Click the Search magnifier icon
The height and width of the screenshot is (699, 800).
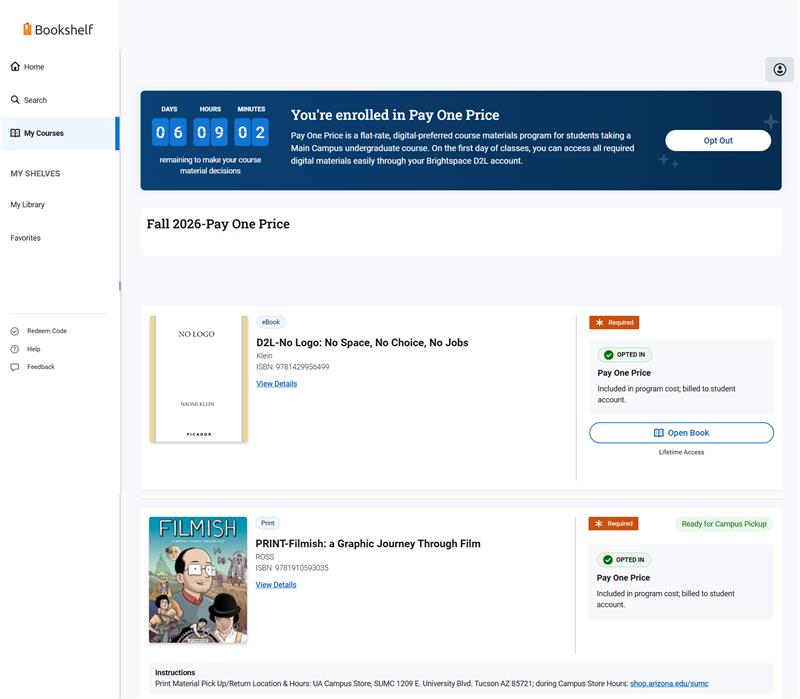[x=15, y=99]
